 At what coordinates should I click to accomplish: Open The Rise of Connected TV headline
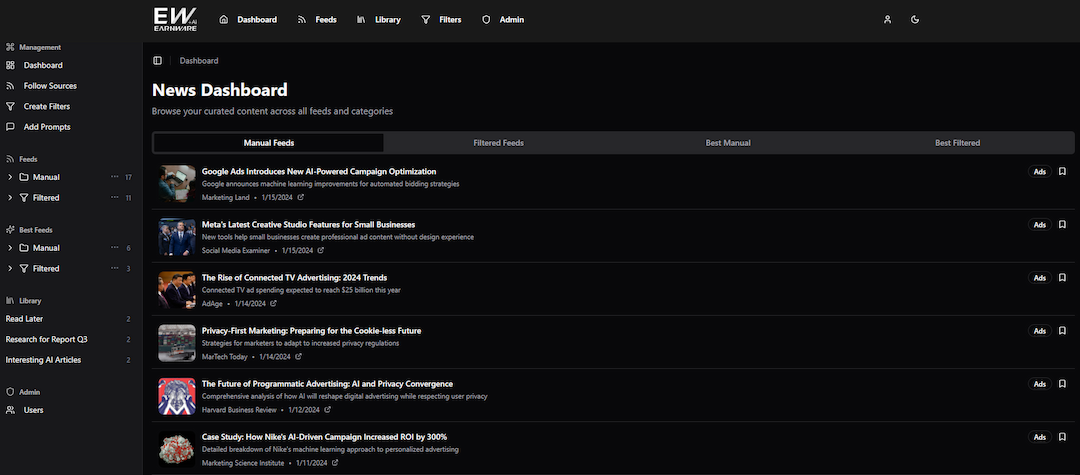point(294,277)
